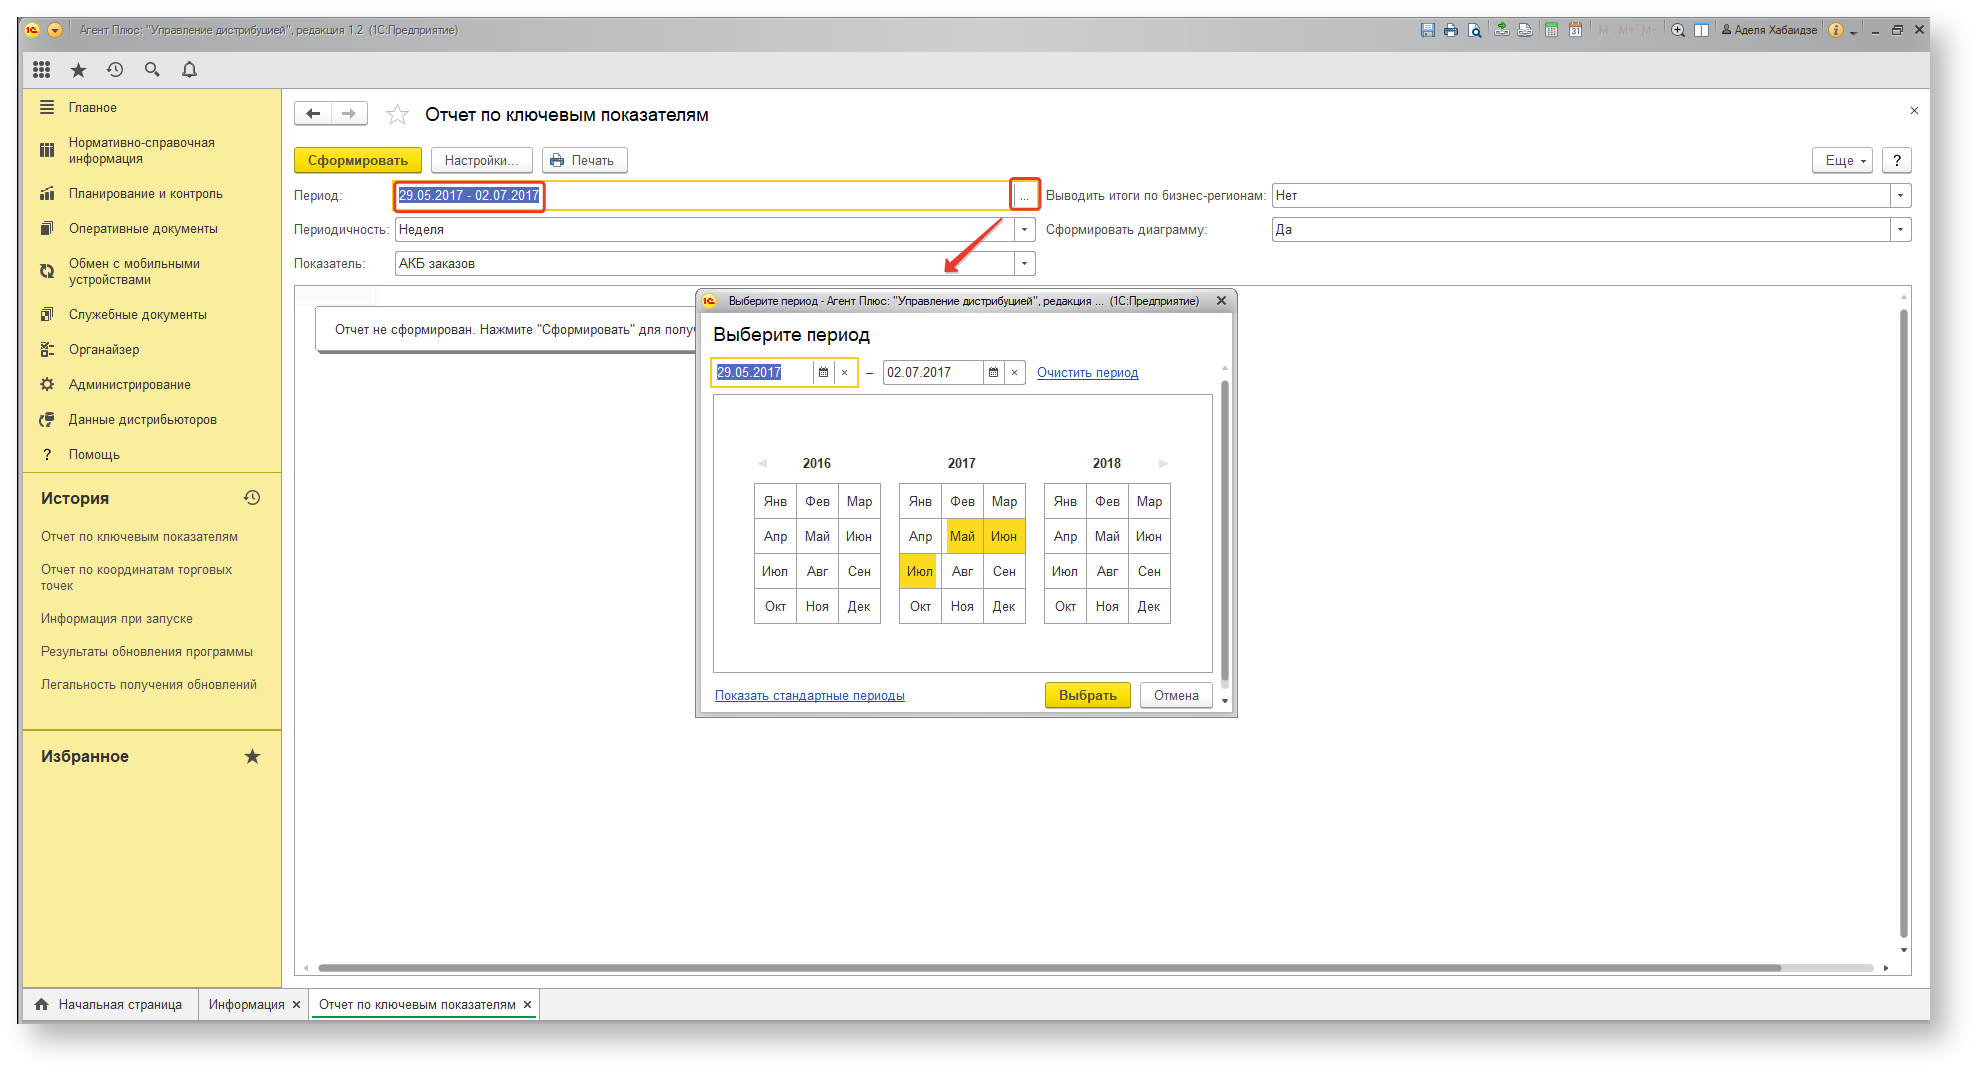Click the Сформировать button
The width and height of the screenshot is (1978, 1072).
[x=357, y=160]
